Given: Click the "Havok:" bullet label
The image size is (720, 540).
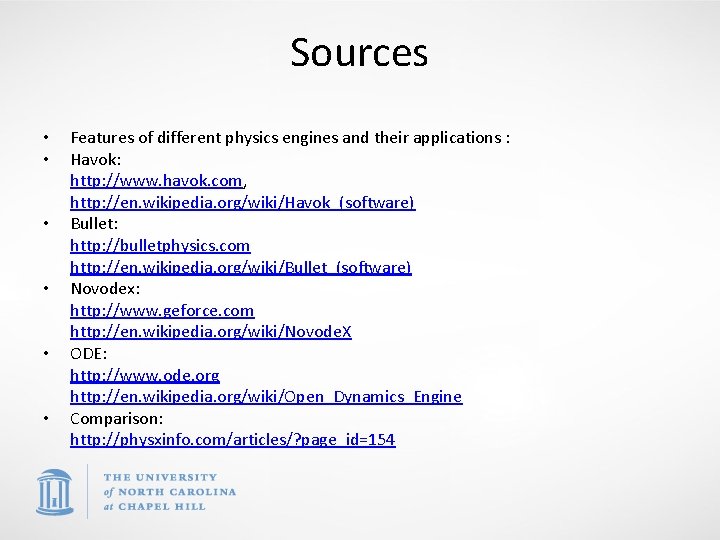Looking at the screenshot, I should pos(96,159).
